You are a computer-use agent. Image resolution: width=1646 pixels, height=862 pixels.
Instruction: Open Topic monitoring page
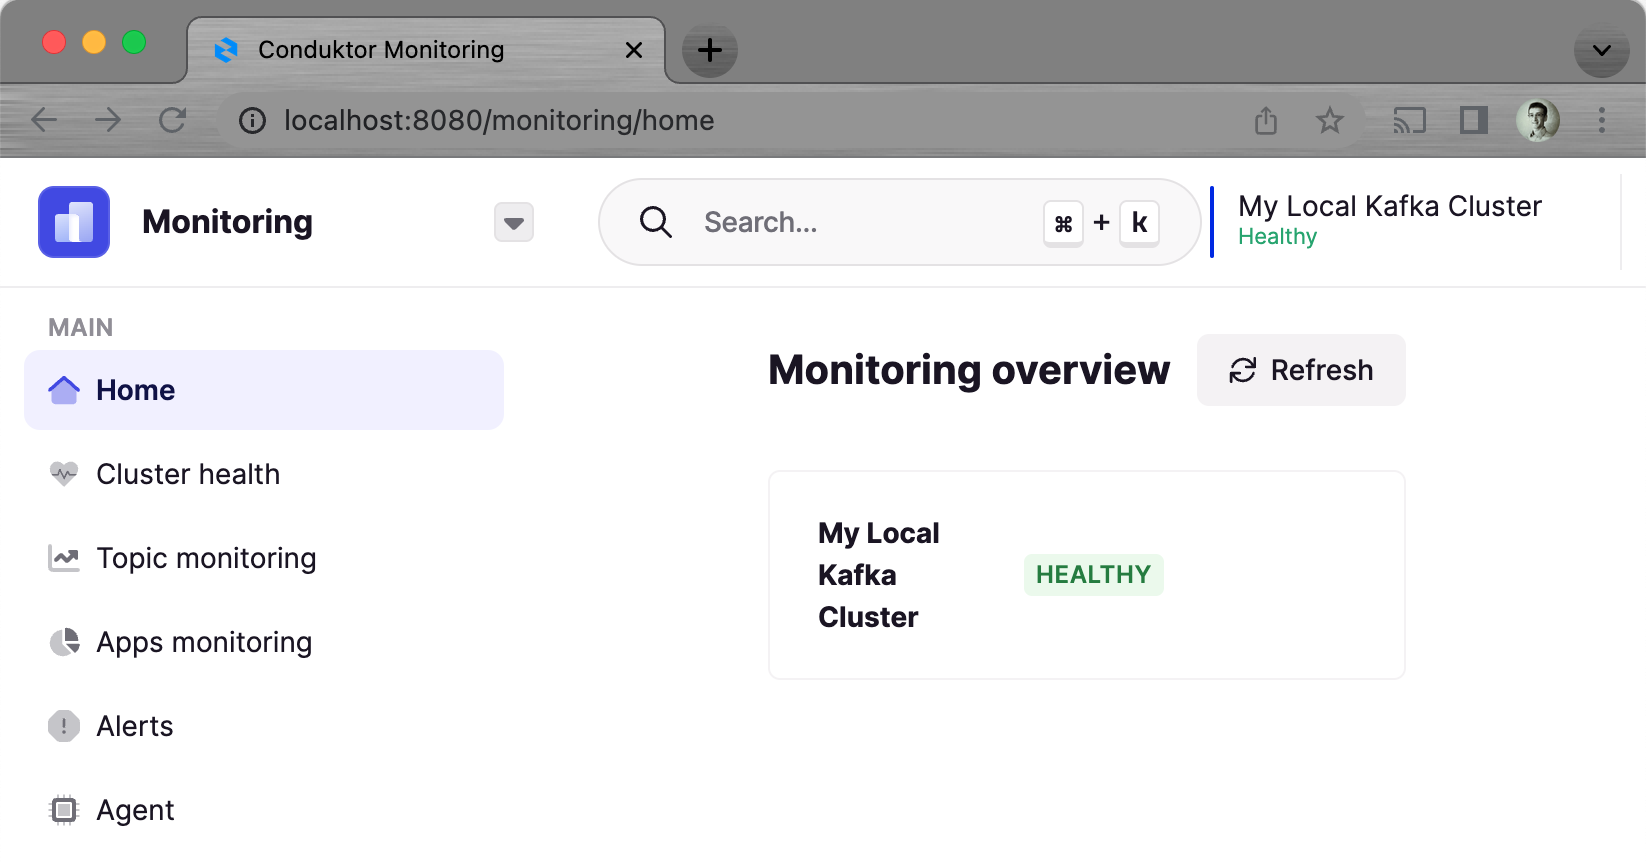[264, 558]
